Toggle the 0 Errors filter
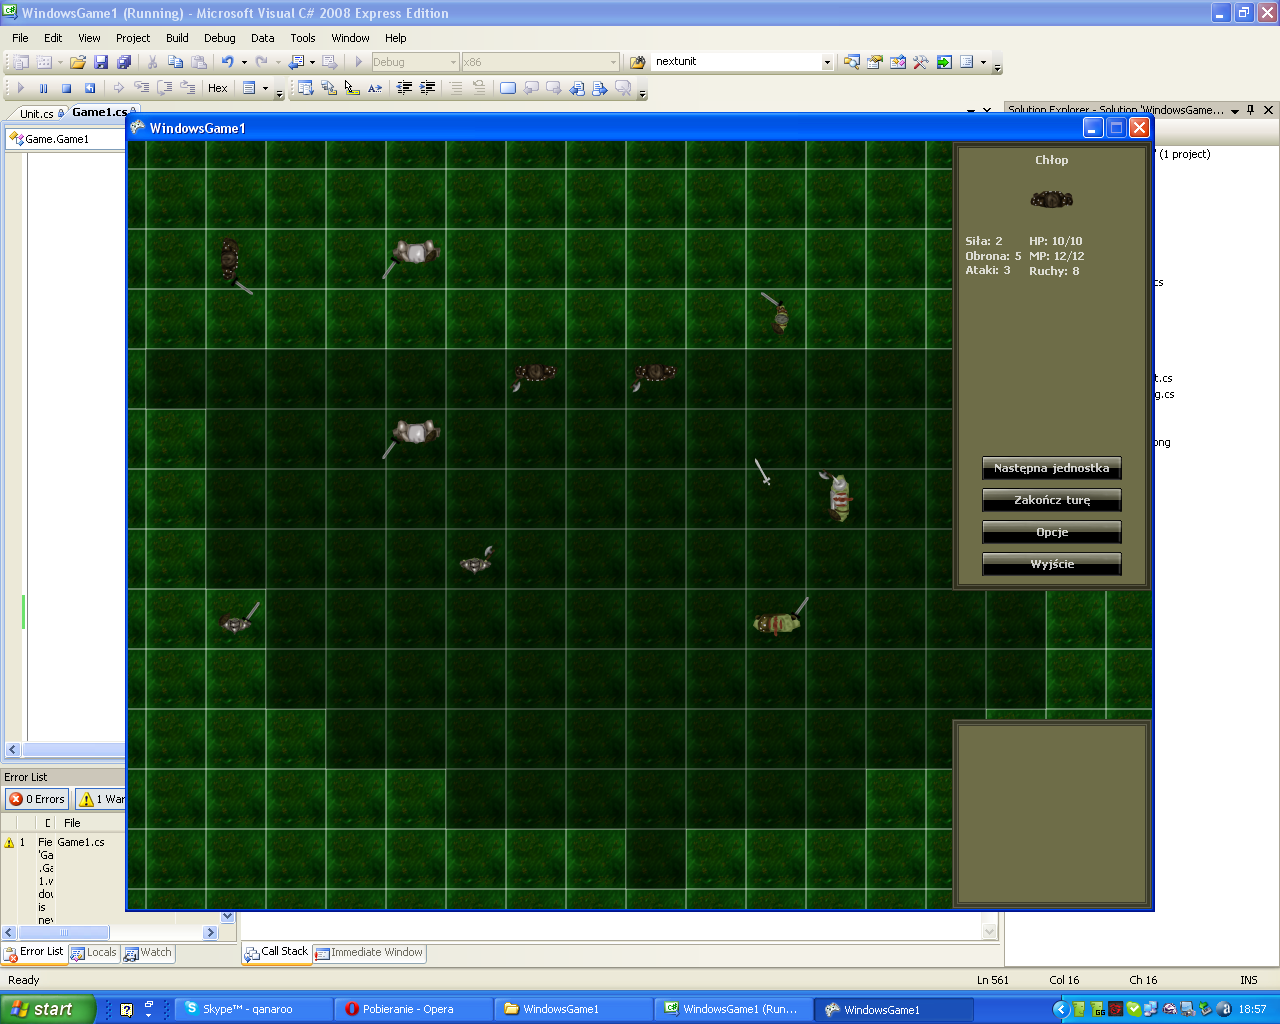The image size is (1280, 1024). pyautogui.click(x=37, y=799)
